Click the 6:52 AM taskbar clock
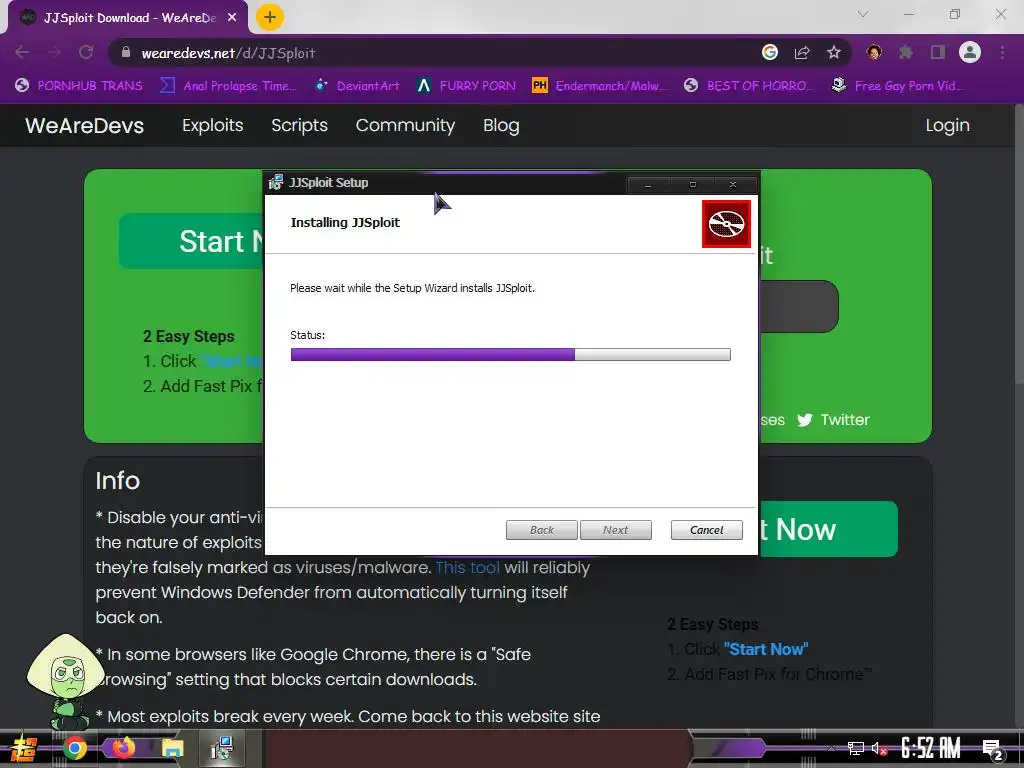This screenshot has width=1024, height=768. pyautogui.click(x=931, y=748)
